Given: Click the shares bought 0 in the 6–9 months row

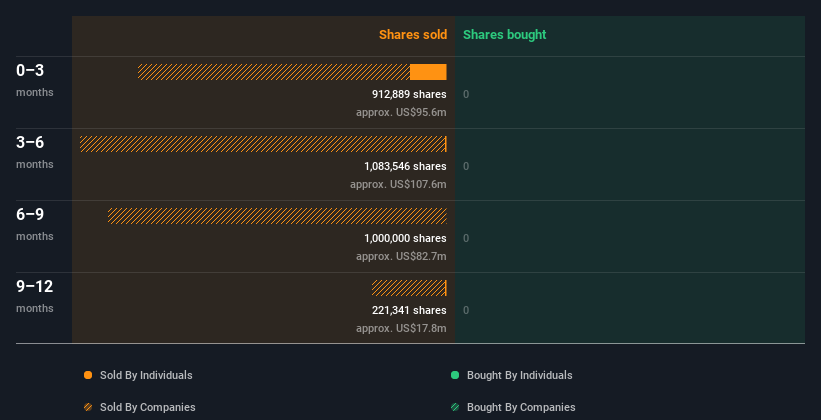Looking at the screenshot, I should 466,238.
